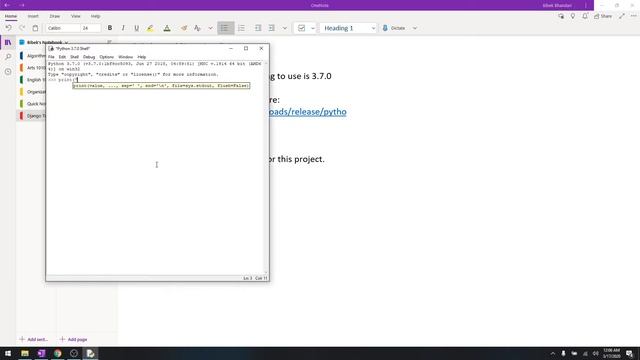Image resolution: width=640 pixels, height=360 pixels.
Task: Open Help menu in Python Shell
Action: 142,57
